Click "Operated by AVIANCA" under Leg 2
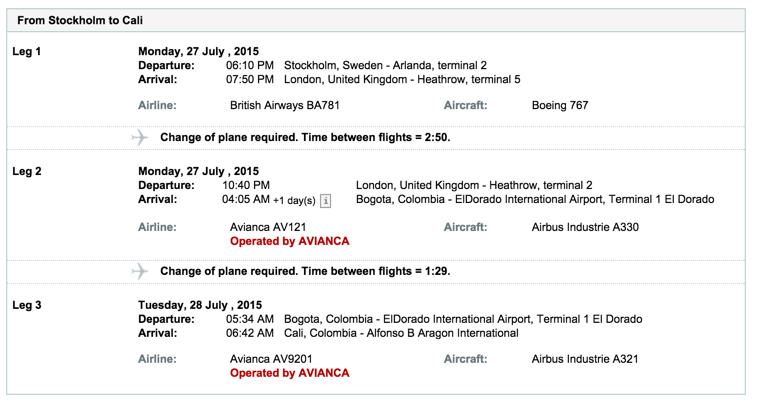The height and width of the screenshot is (411, 772). coord(289,242)
